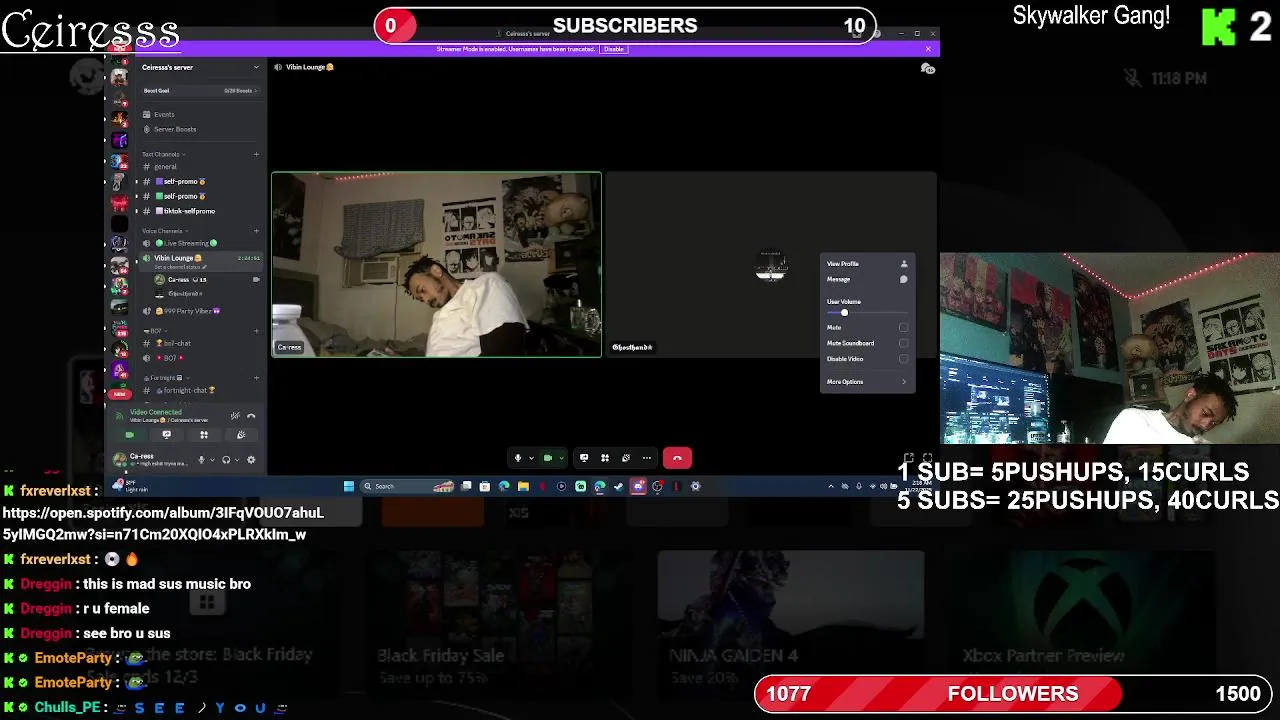Enter full screen for call view
Image resolution: width=1280 pixels, height=720 pixels.
(x=927, y=458)
